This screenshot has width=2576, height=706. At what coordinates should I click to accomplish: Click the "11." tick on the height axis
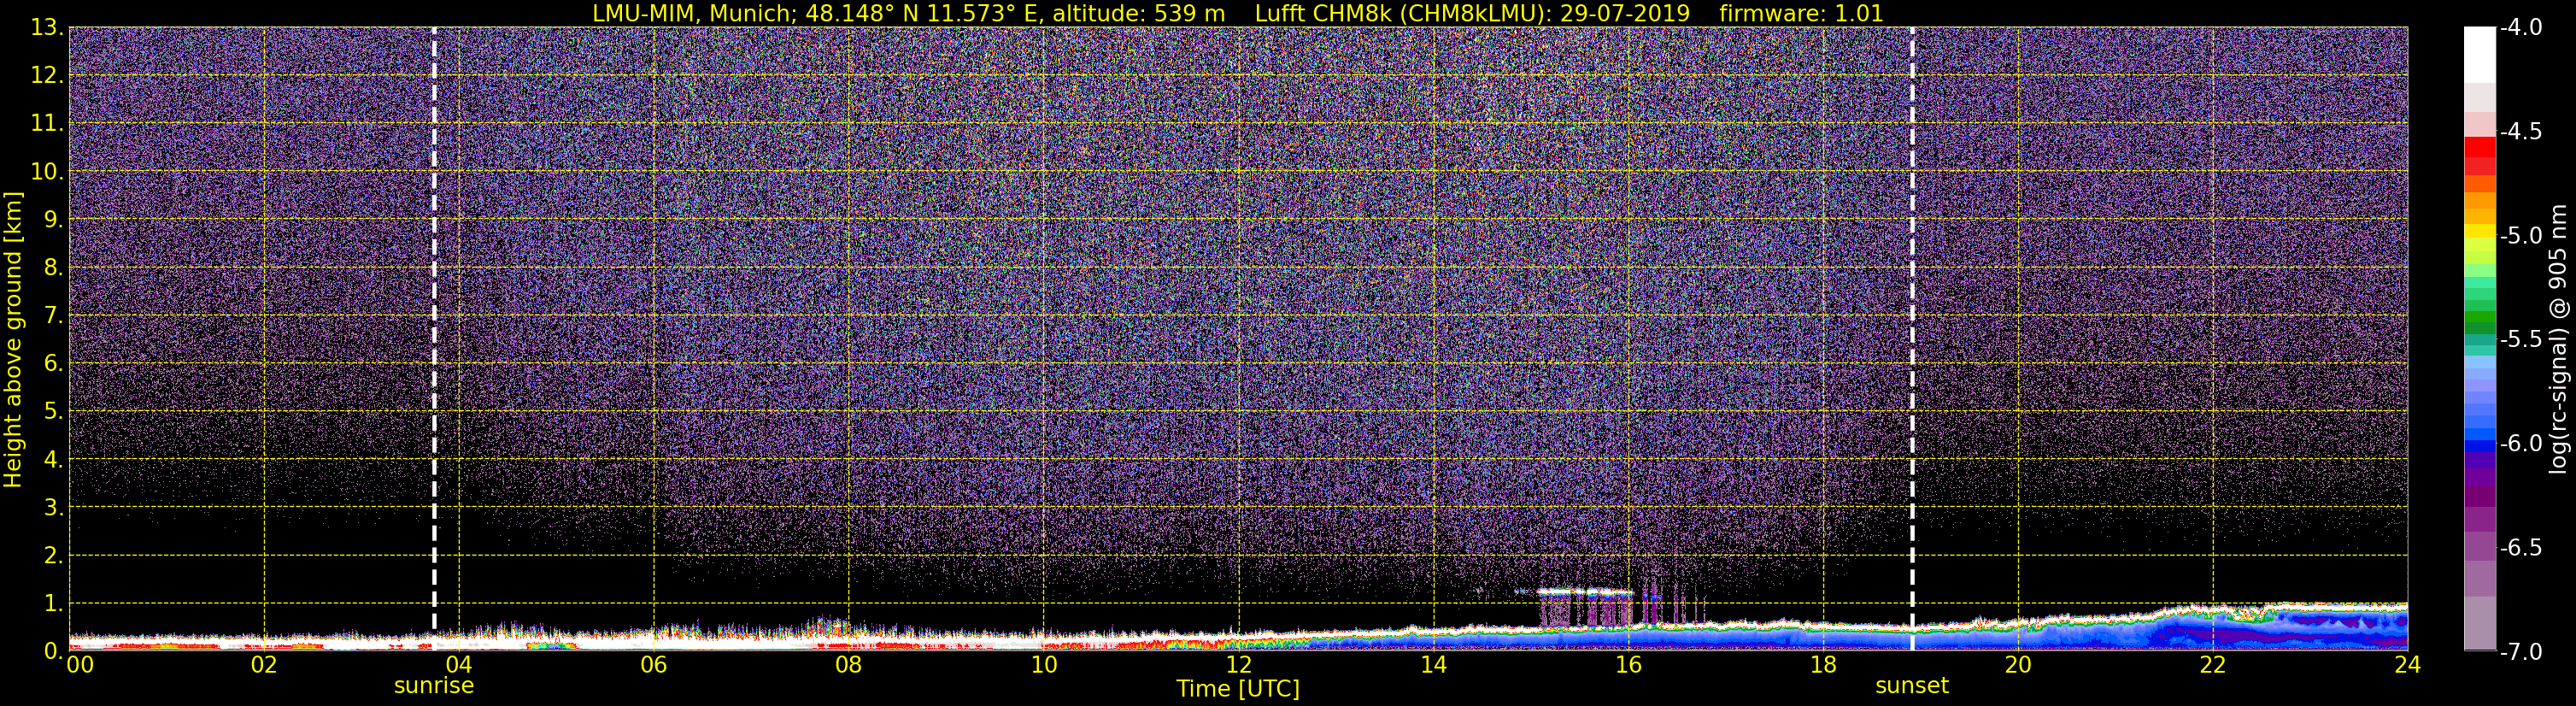(48, 123)
